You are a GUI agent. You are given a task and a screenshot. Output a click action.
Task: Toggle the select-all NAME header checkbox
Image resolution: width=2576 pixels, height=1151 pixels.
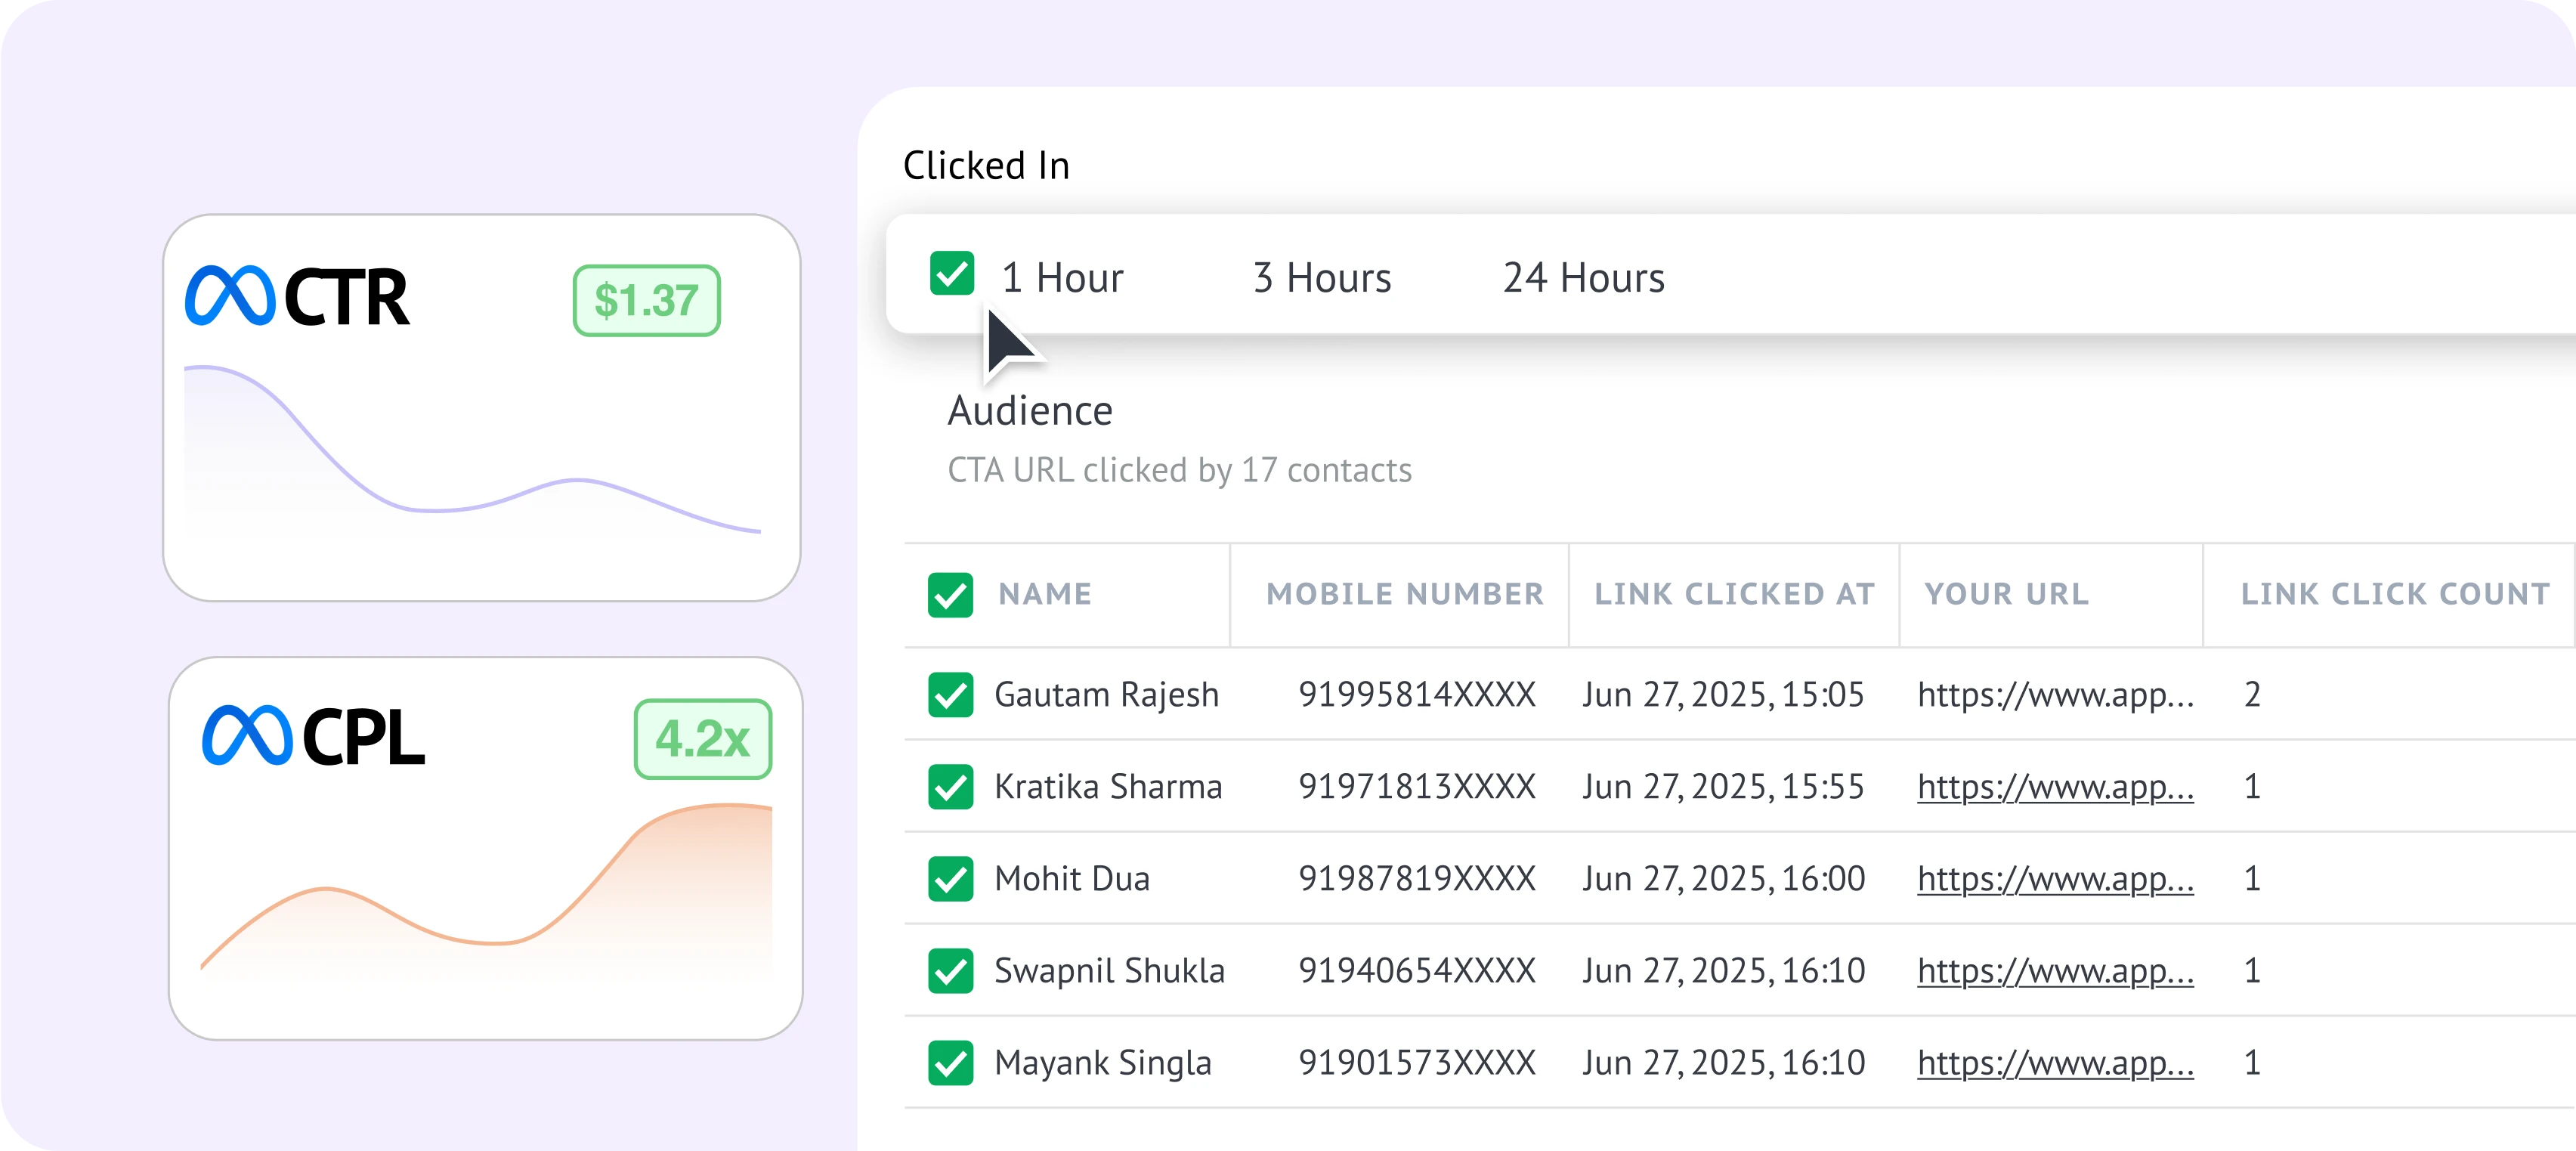point(950,595)
